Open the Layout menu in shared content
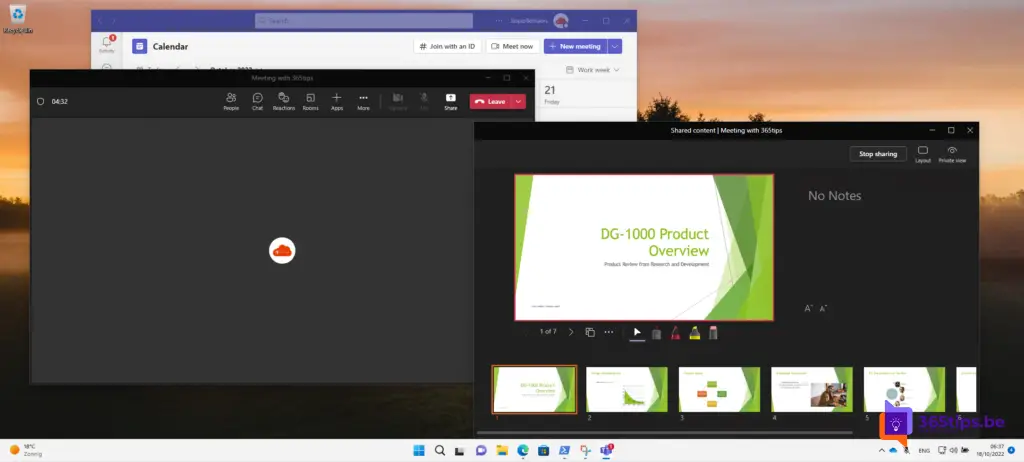The height and width of the screenshot is (462, 1024). point(922,154)
